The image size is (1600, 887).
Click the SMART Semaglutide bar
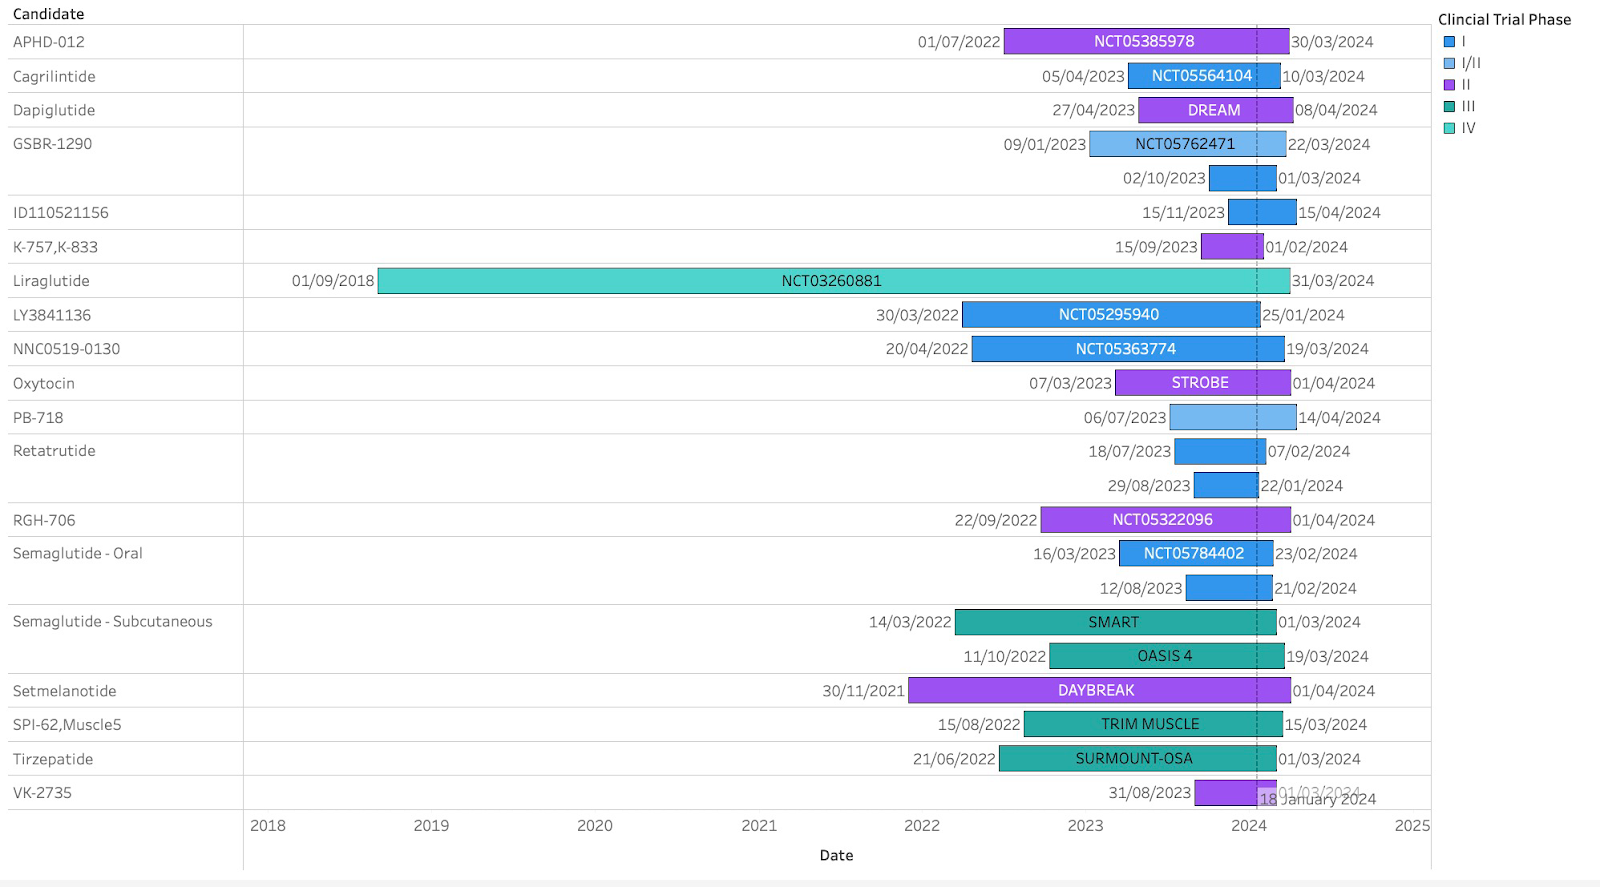click(1114, 622)
